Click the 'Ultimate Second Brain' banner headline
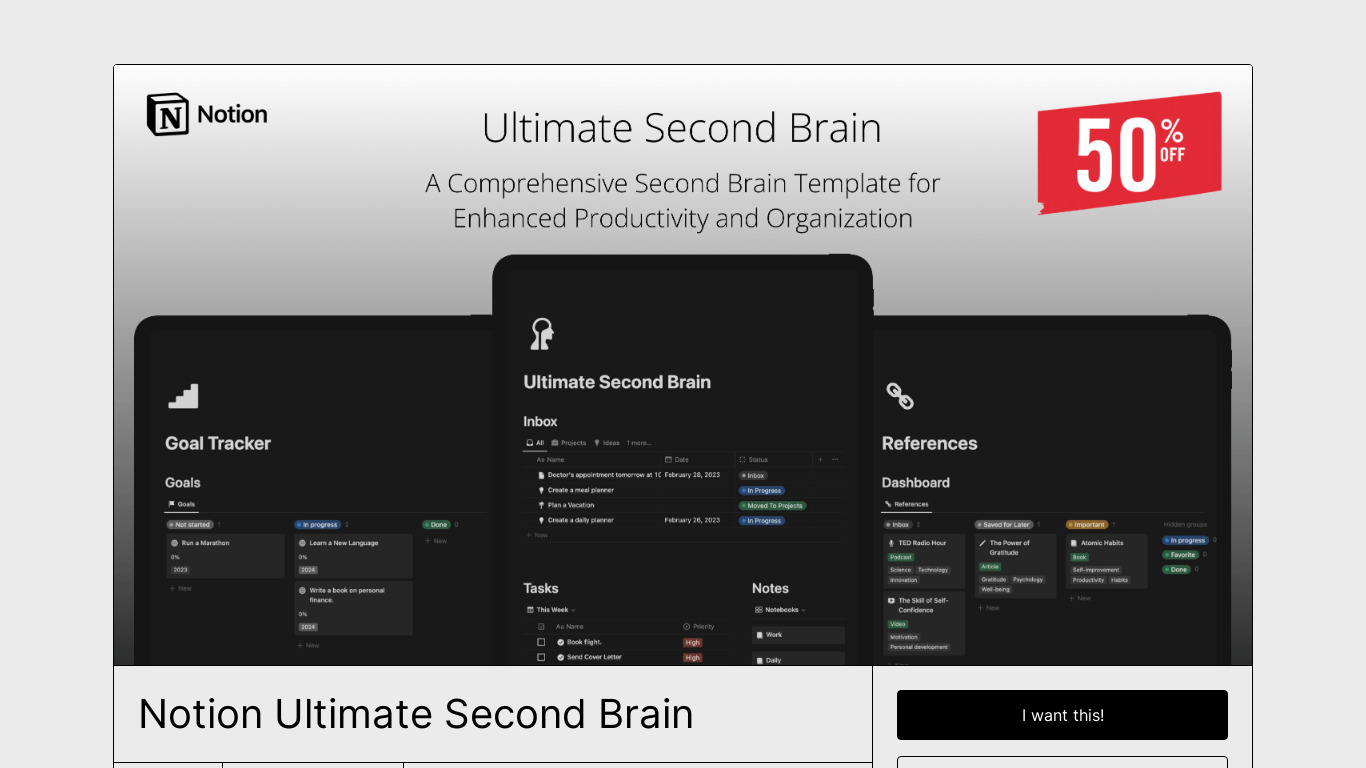The height and width of the screenshot is (768, 1366). (x=682, y=128)
